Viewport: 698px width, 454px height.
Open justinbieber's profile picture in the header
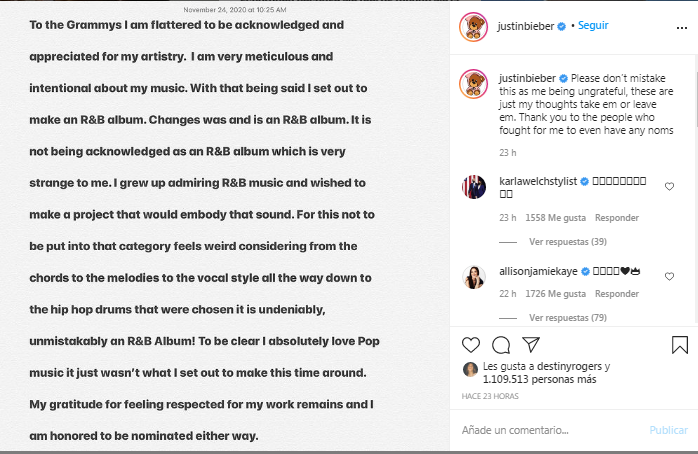473,27
